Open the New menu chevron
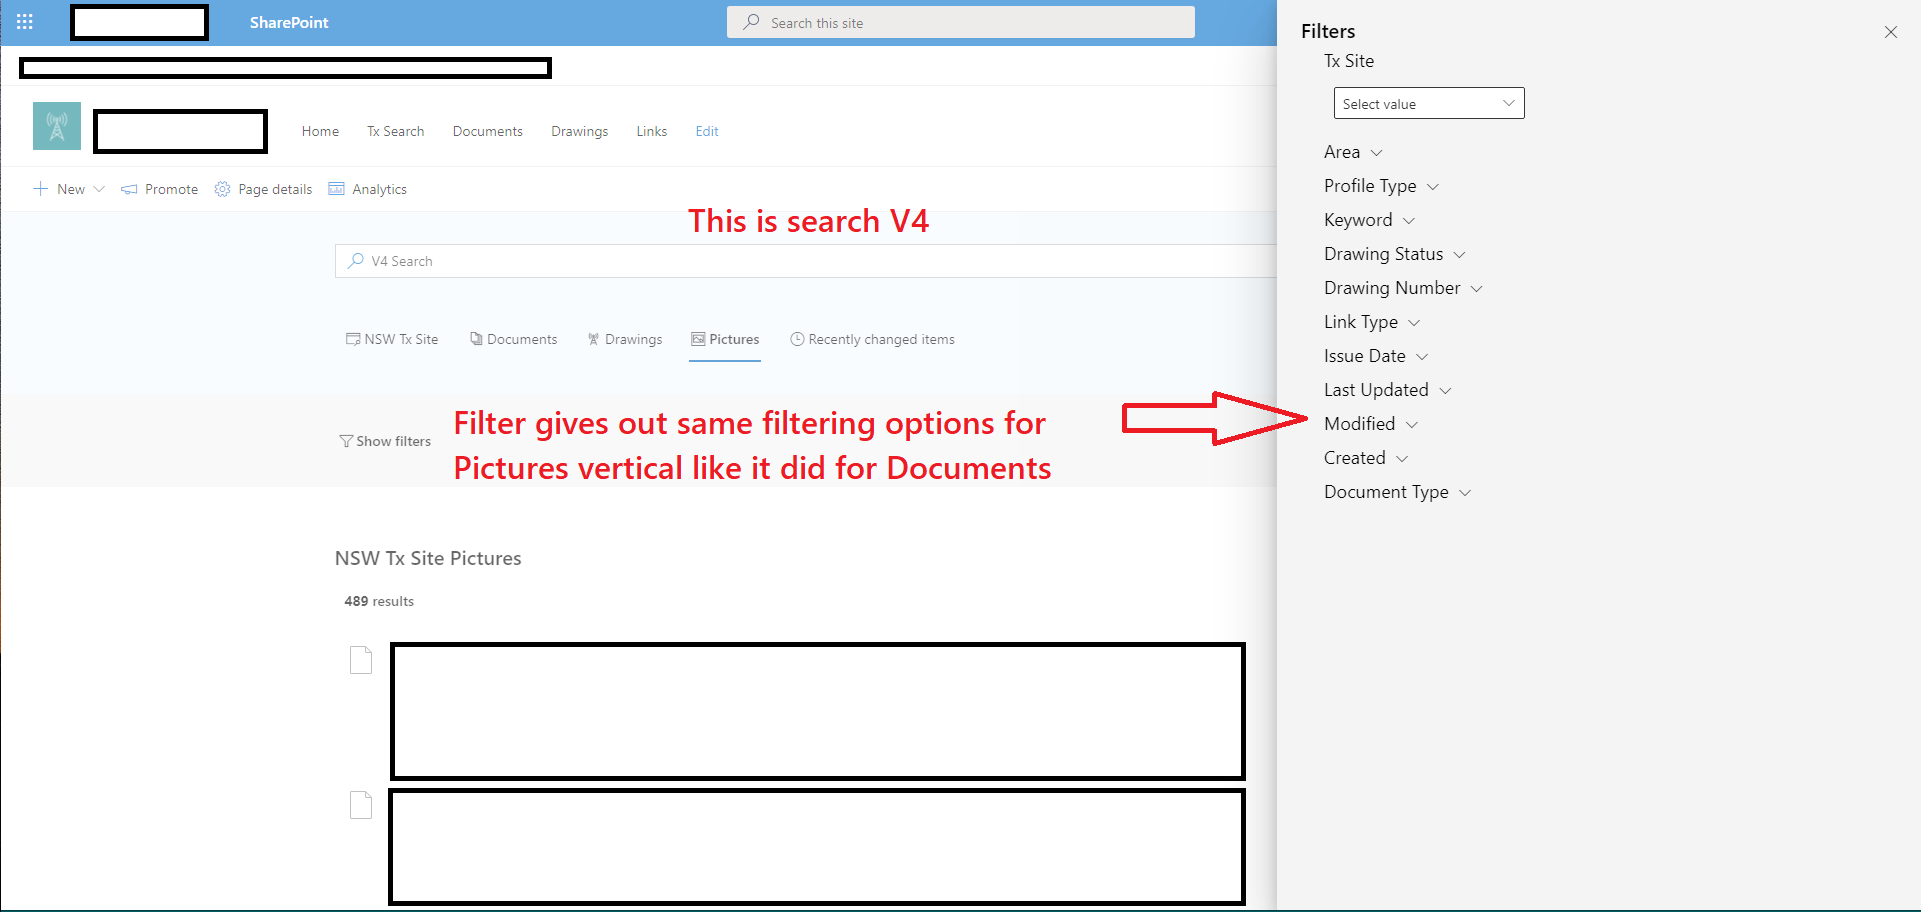1921x912 pixels. [100, 189]
